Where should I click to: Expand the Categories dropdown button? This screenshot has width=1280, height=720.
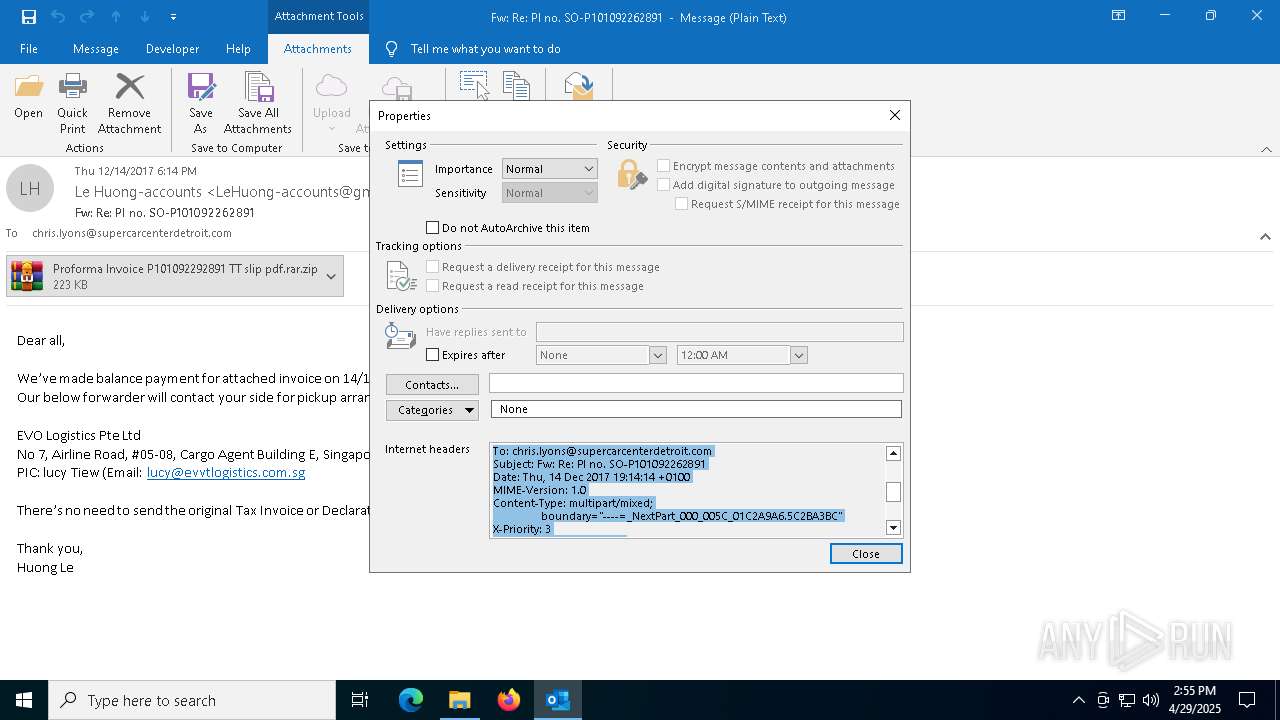(x=432, y=410)
